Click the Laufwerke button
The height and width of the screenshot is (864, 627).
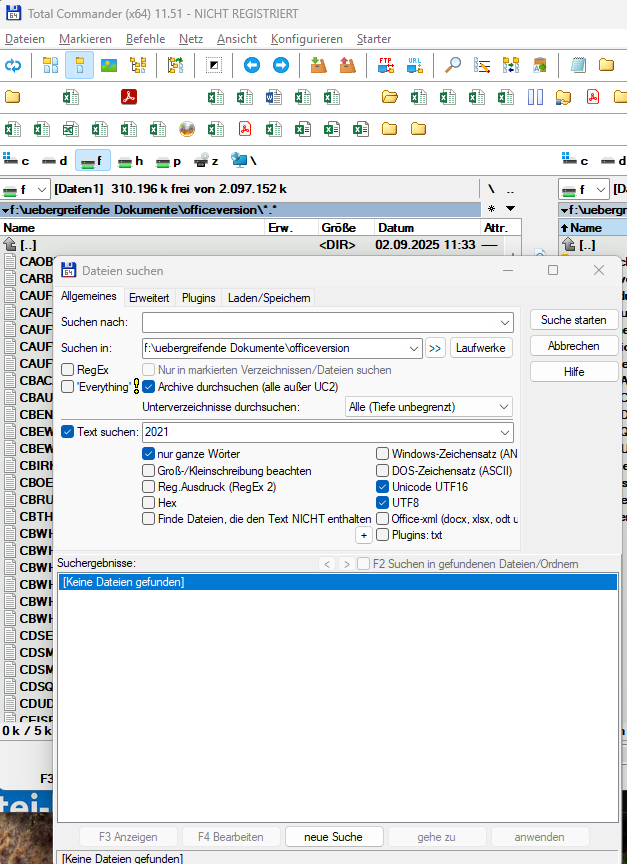point(480,348)
